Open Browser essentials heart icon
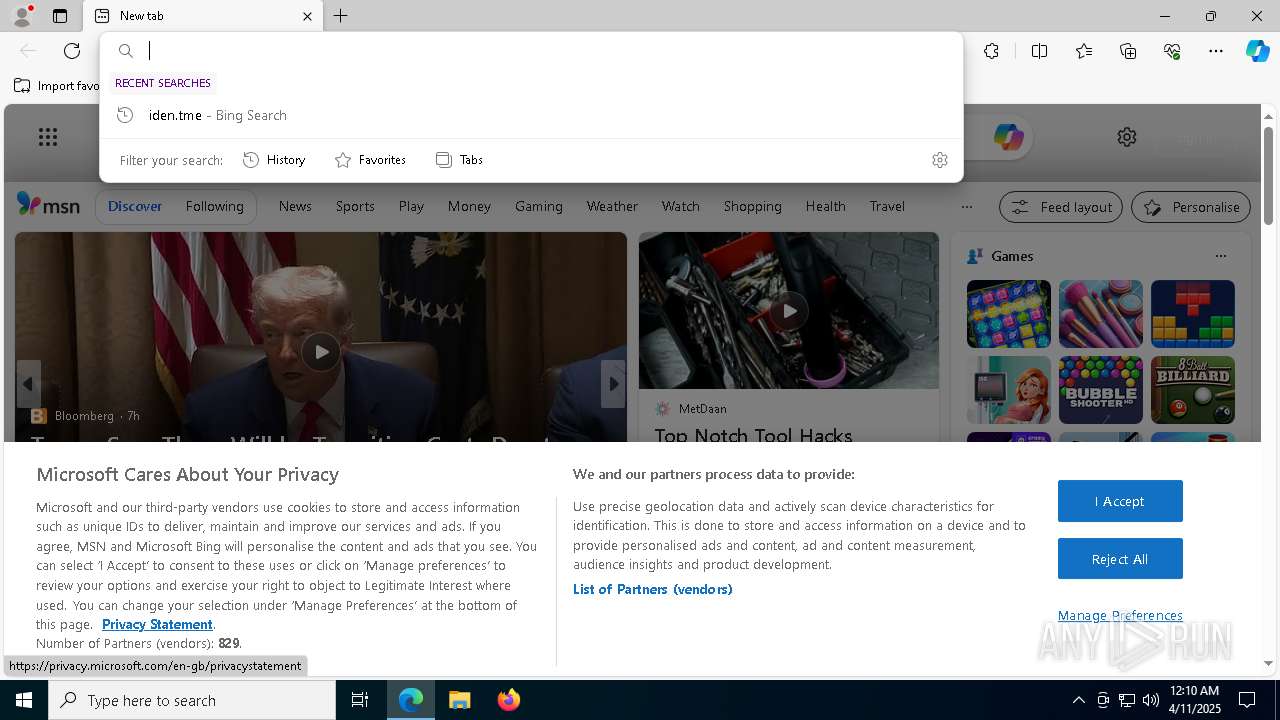The width and height of the screenshot is (1280, 720). (x=1172, y=51)
